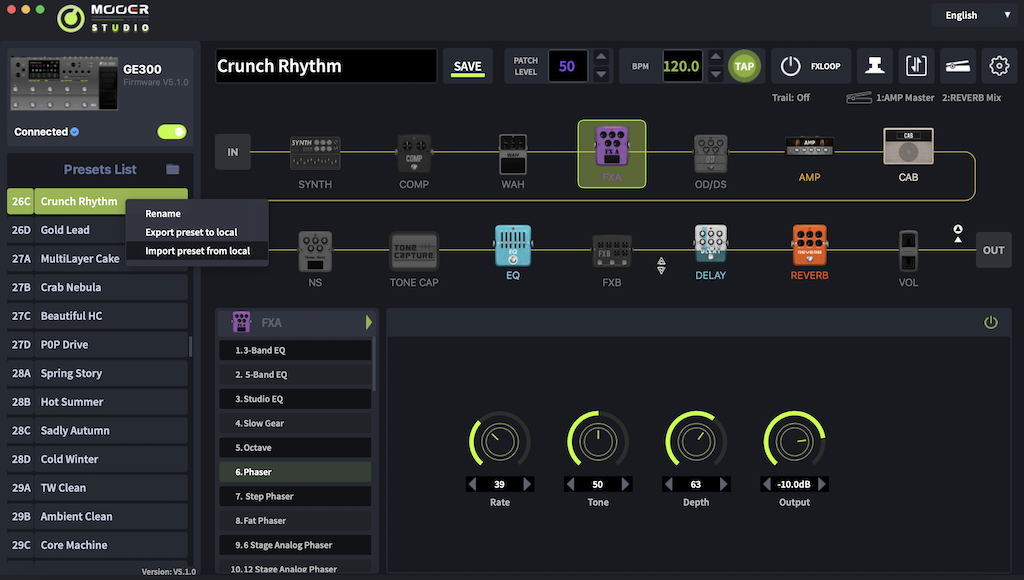Click the REVERB pedal icon
This screenshot has width=1024, height=580.
809,246
